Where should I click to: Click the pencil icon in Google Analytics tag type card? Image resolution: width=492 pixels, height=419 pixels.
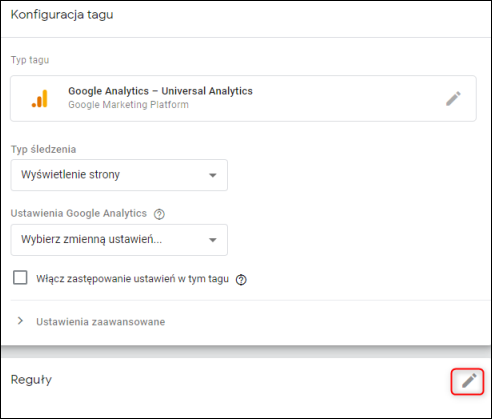(x=453, y=99)
